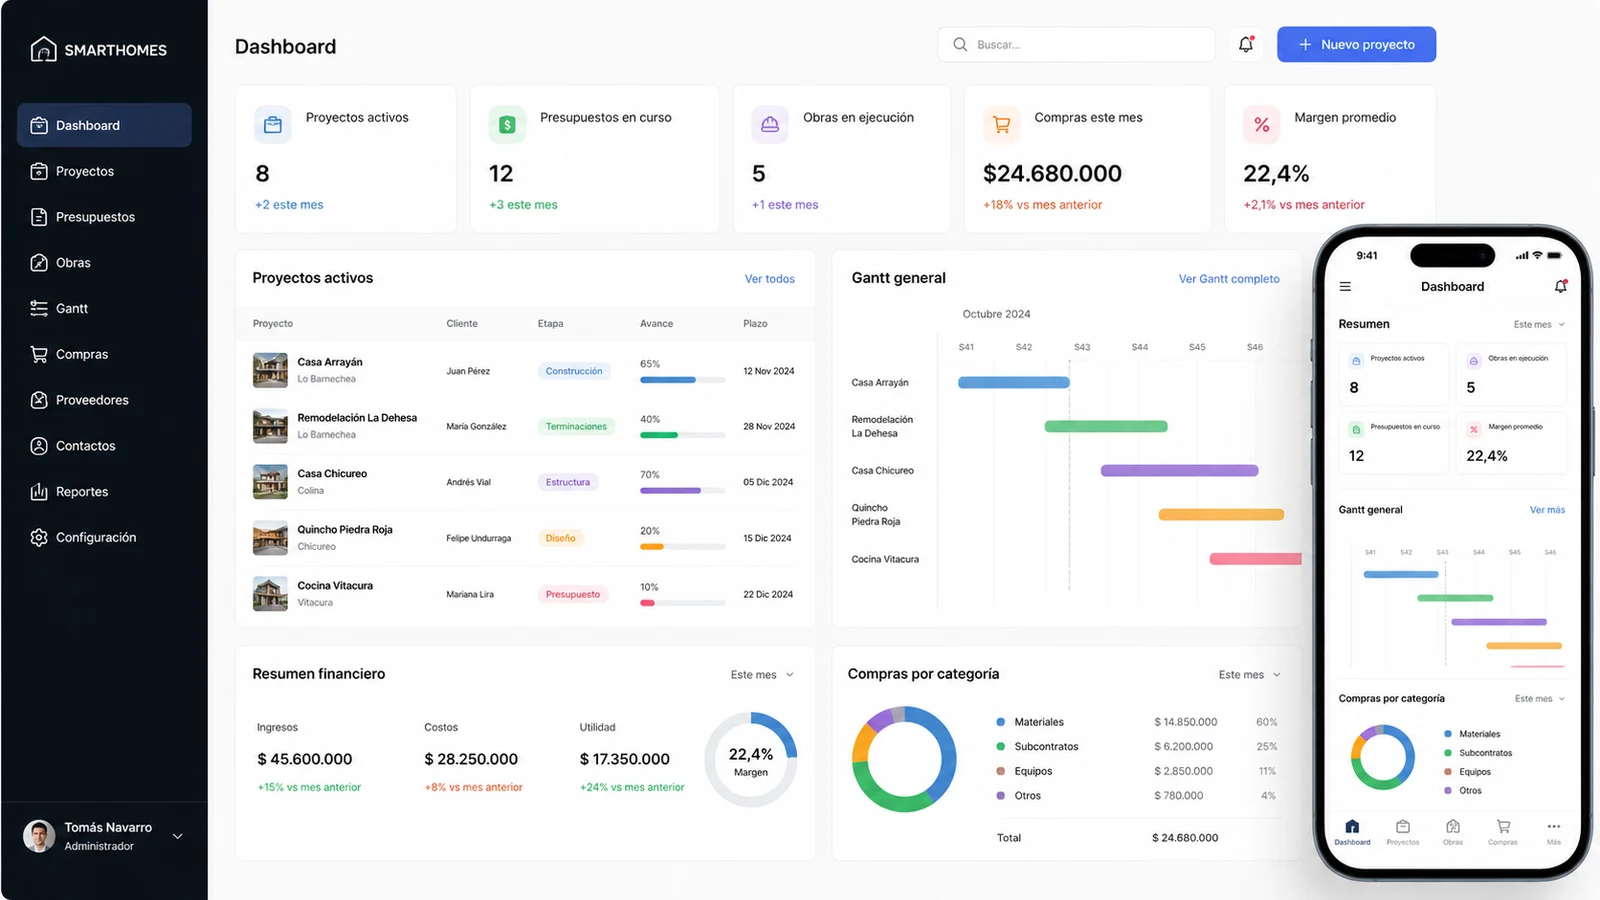
Task: Open Proveedores in the sidebar
Action: coord(104,400)
